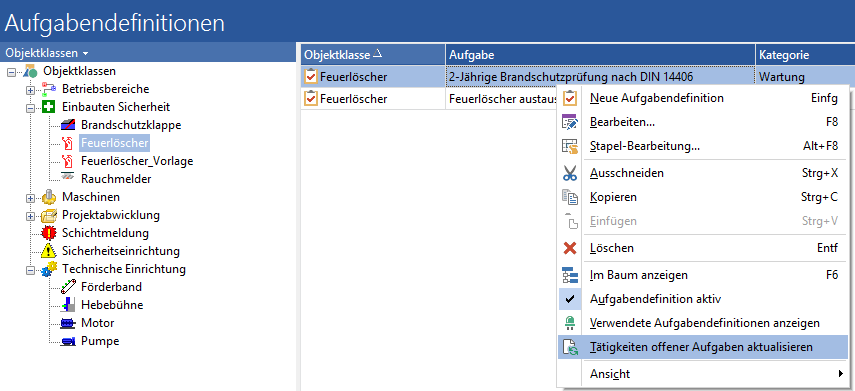
Task: Choose Tätigkeiten offener Aufgaben aktualisieren
Action: pos(703,347)
